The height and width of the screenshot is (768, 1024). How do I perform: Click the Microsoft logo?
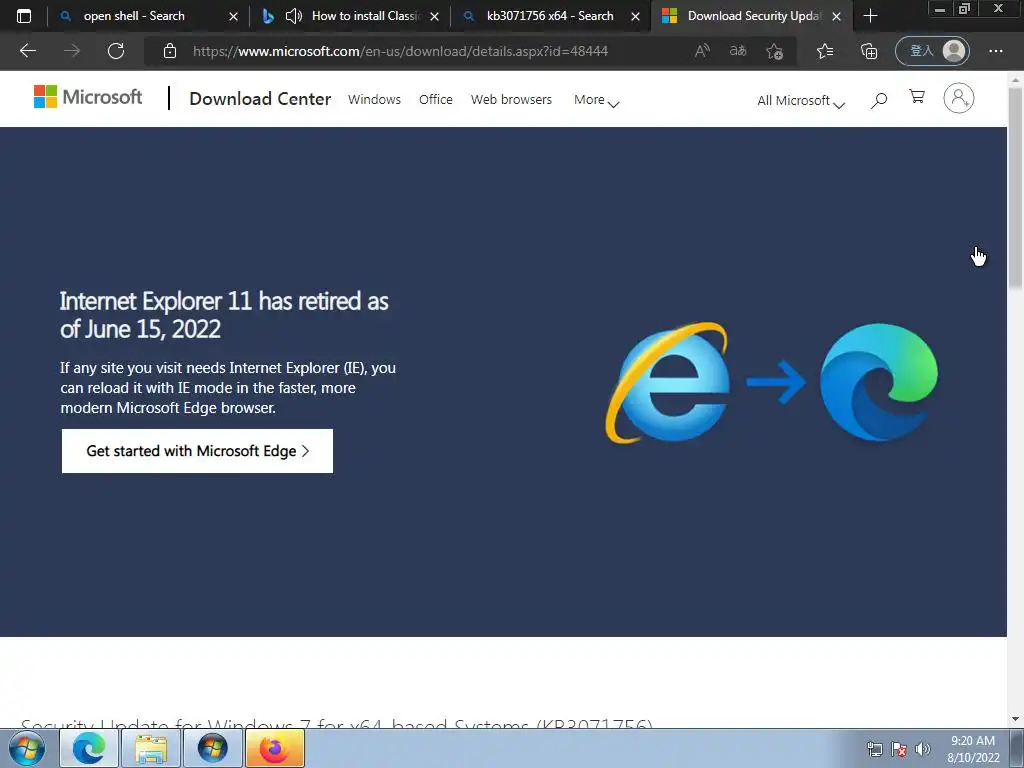88,97
